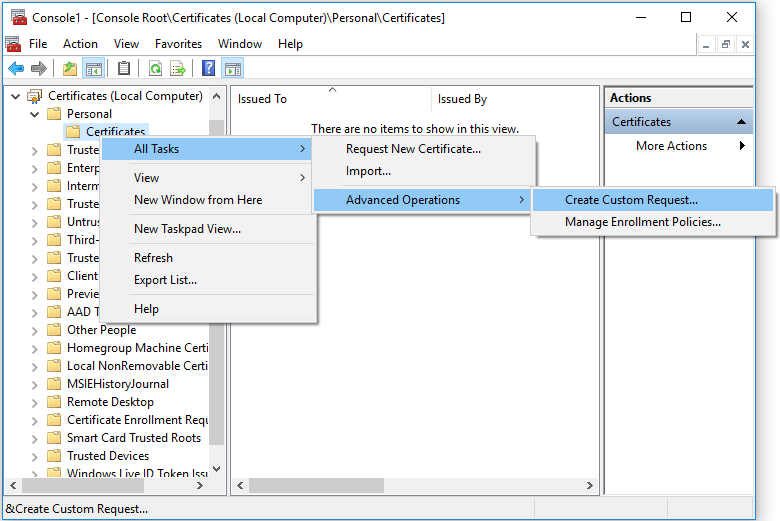780x521 pixels.
Task: Click the Remote Desktop folder icon
Action: pos(54,402)
